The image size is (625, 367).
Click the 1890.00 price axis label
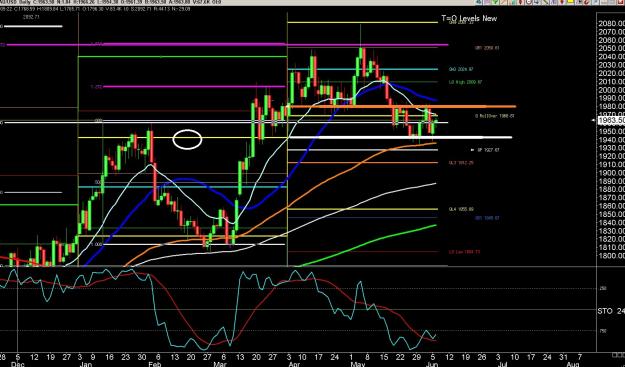click(611, 181)
